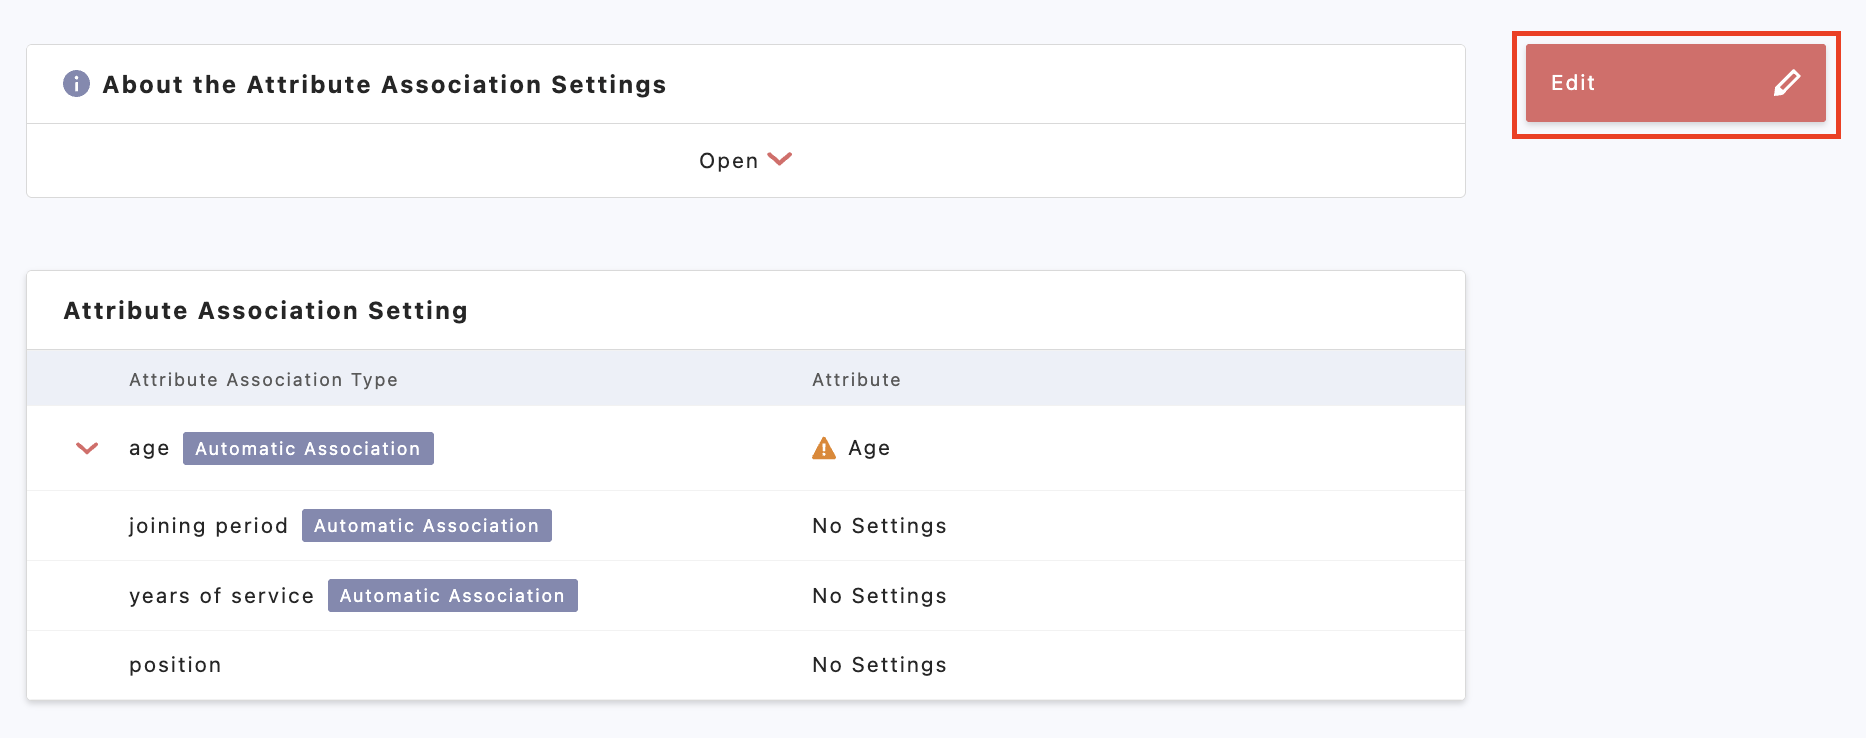
Task: Select the joining period row label
Action: [x=208, y=526]
